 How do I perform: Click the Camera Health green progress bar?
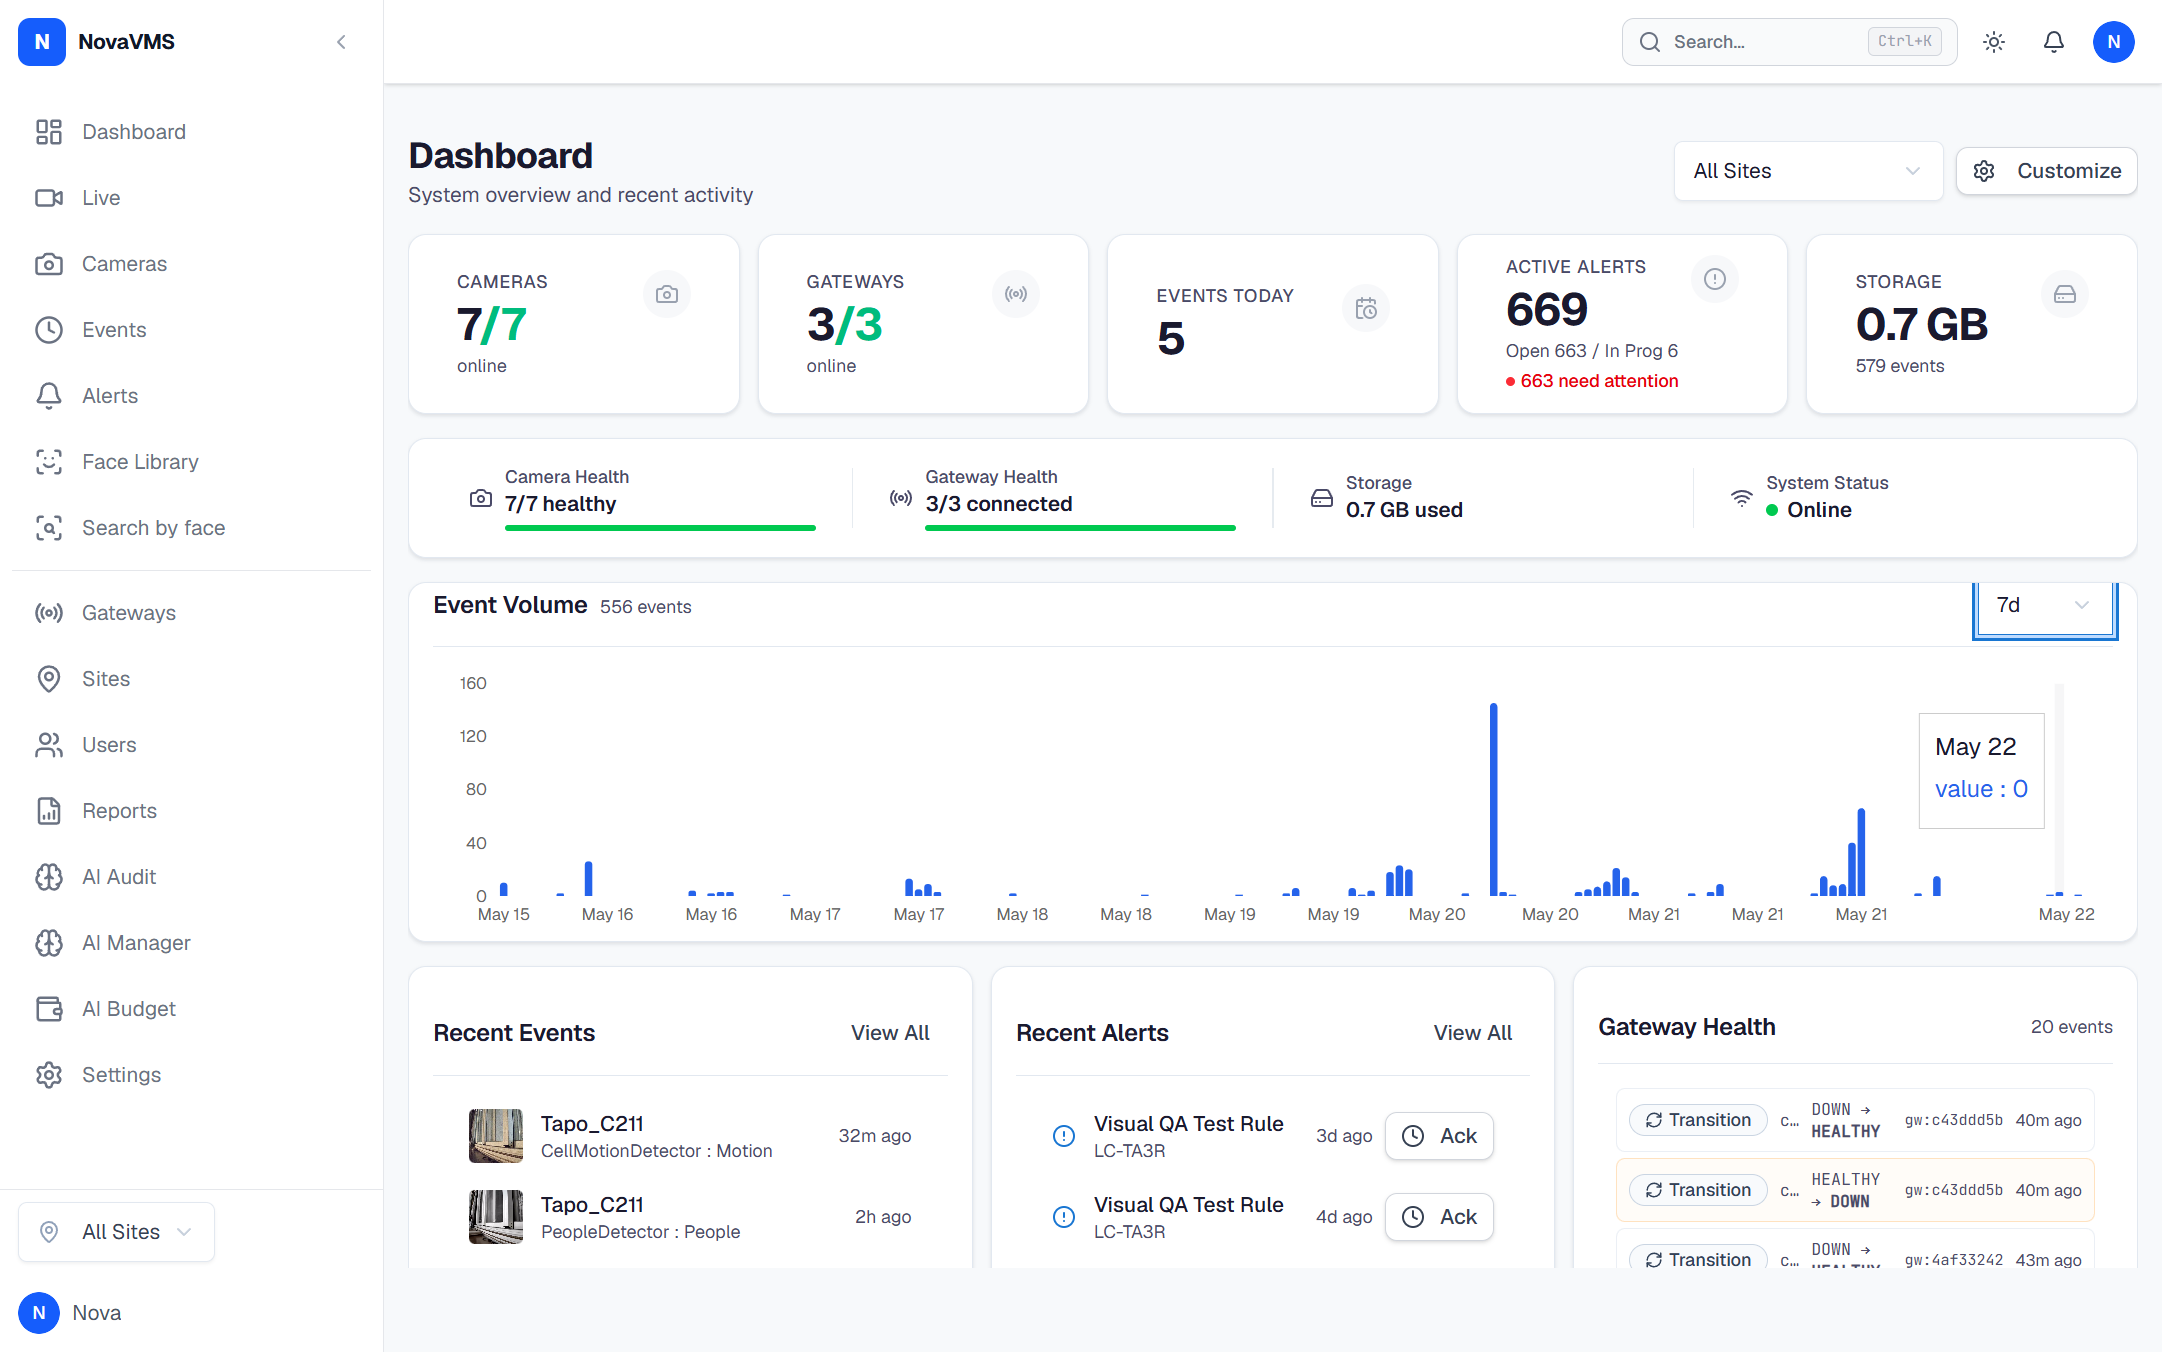[660, 528]
